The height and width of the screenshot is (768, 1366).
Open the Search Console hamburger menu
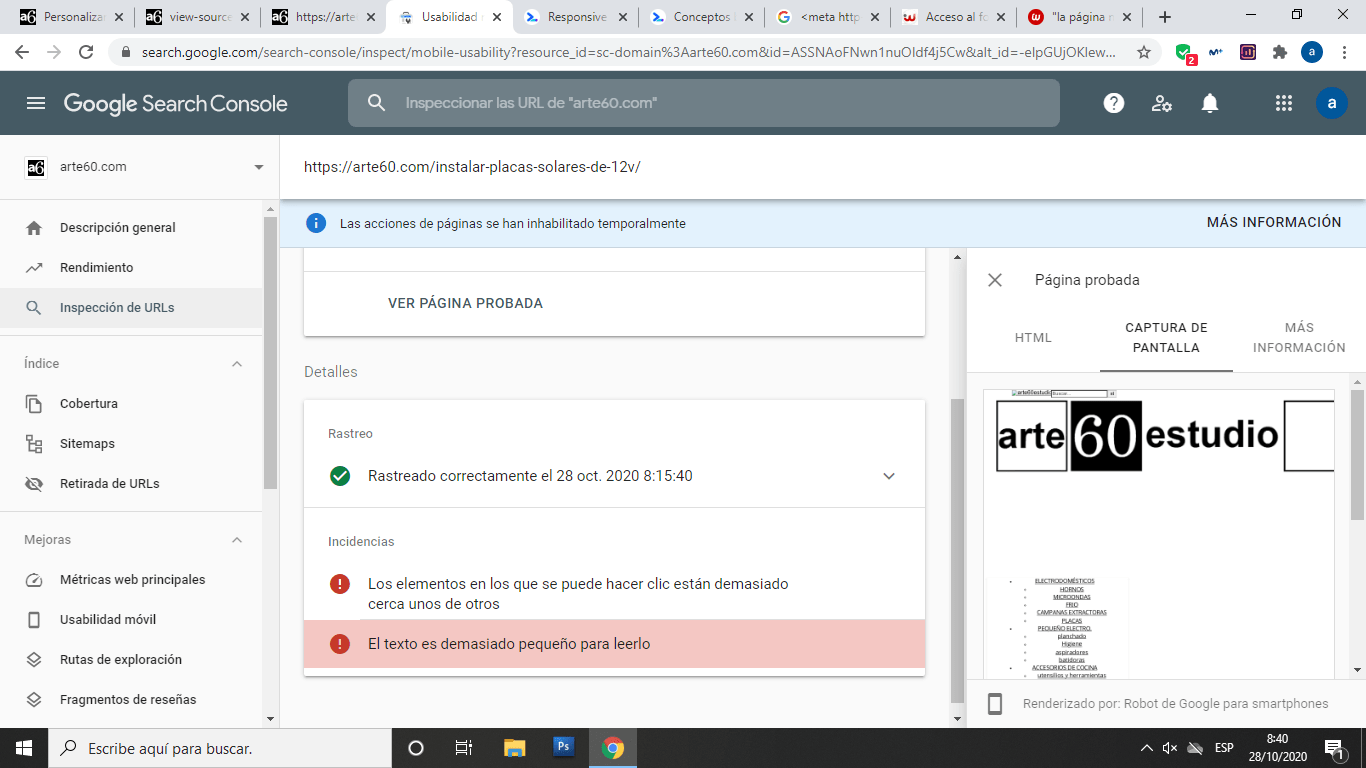(36, 103)
